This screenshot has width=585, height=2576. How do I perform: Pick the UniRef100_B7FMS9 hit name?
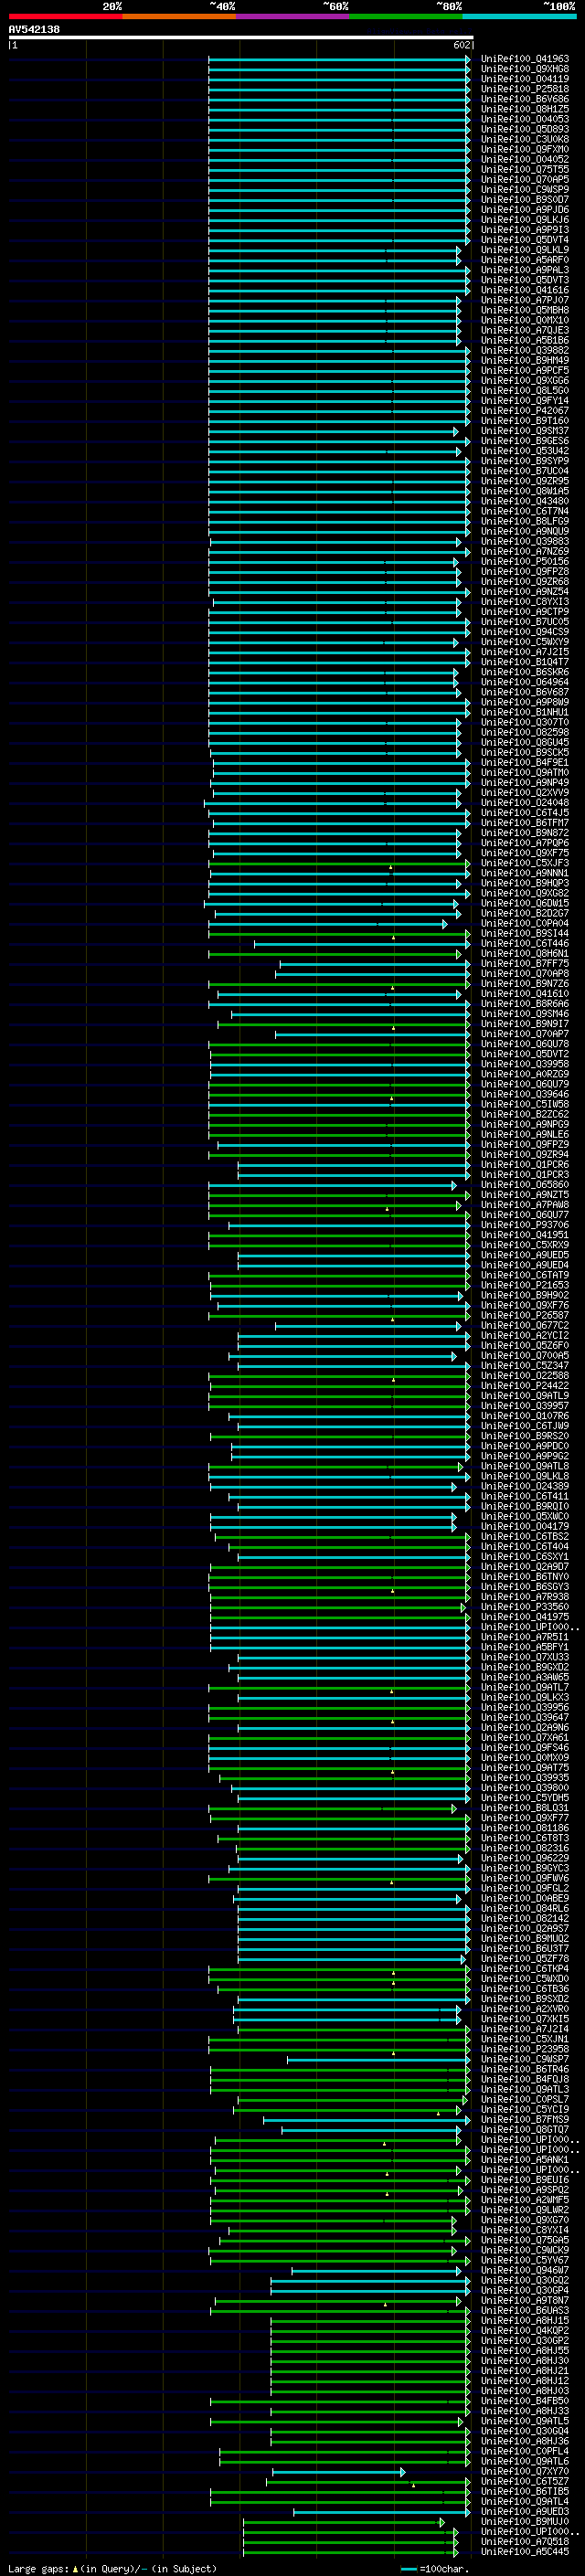525,2119
